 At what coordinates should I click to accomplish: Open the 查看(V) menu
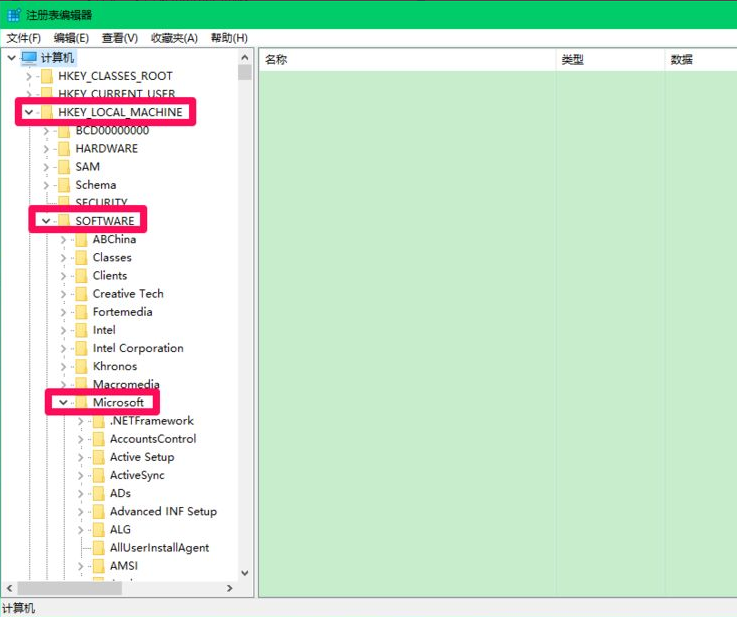pos(119,38)
